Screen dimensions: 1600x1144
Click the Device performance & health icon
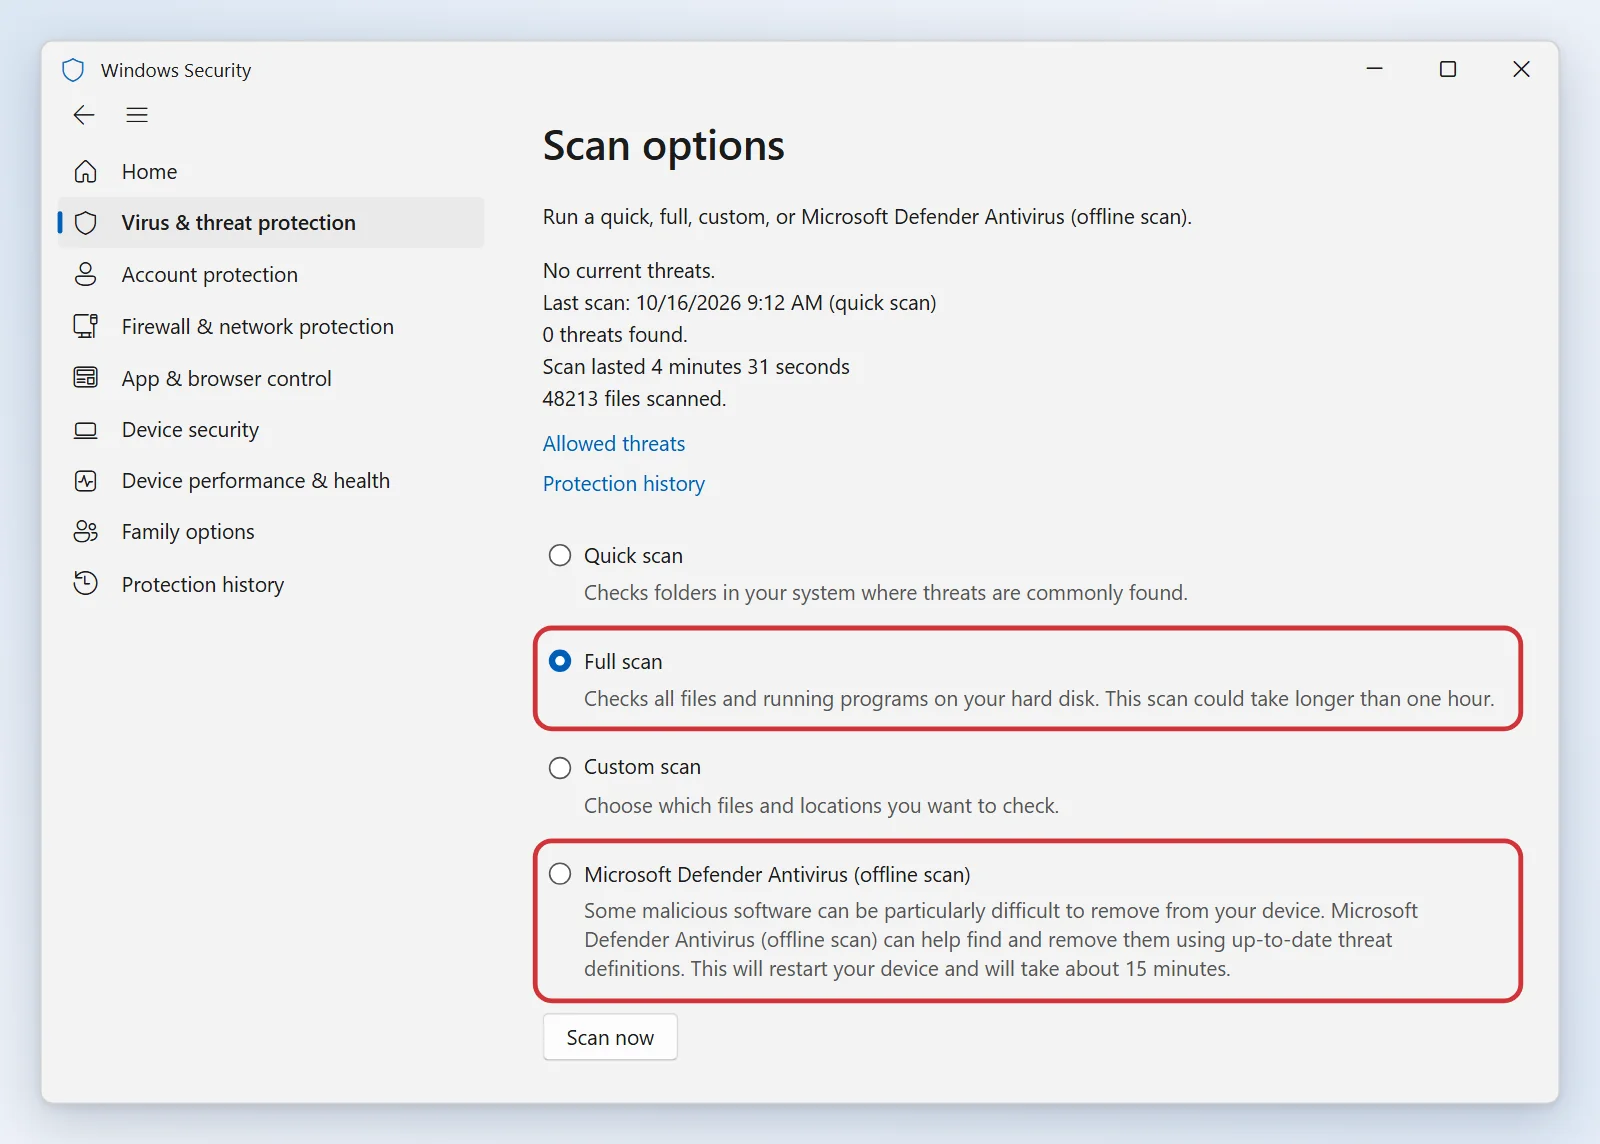[x=86, y=481]
